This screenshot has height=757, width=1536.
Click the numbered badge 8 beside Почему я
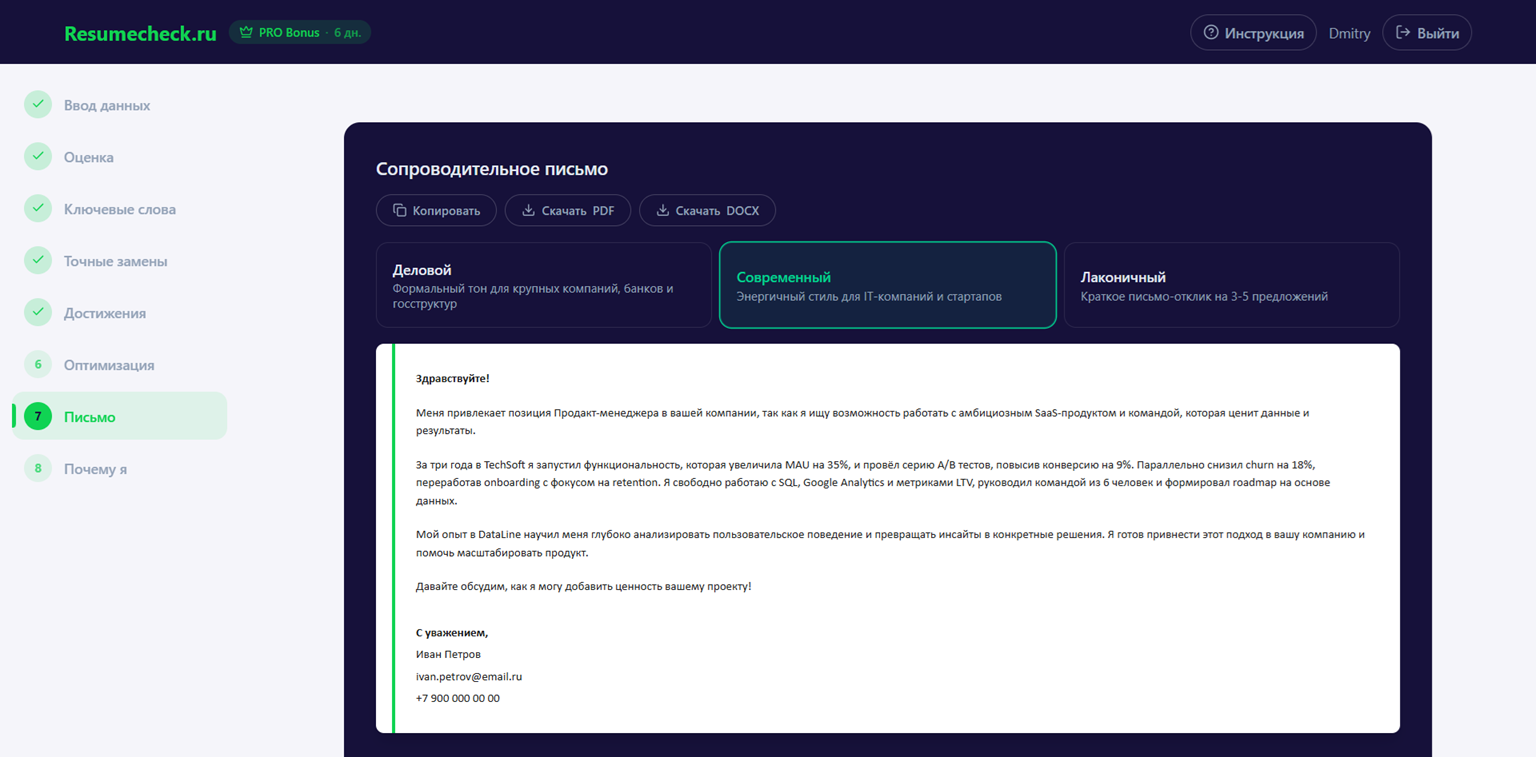point(37,468)
